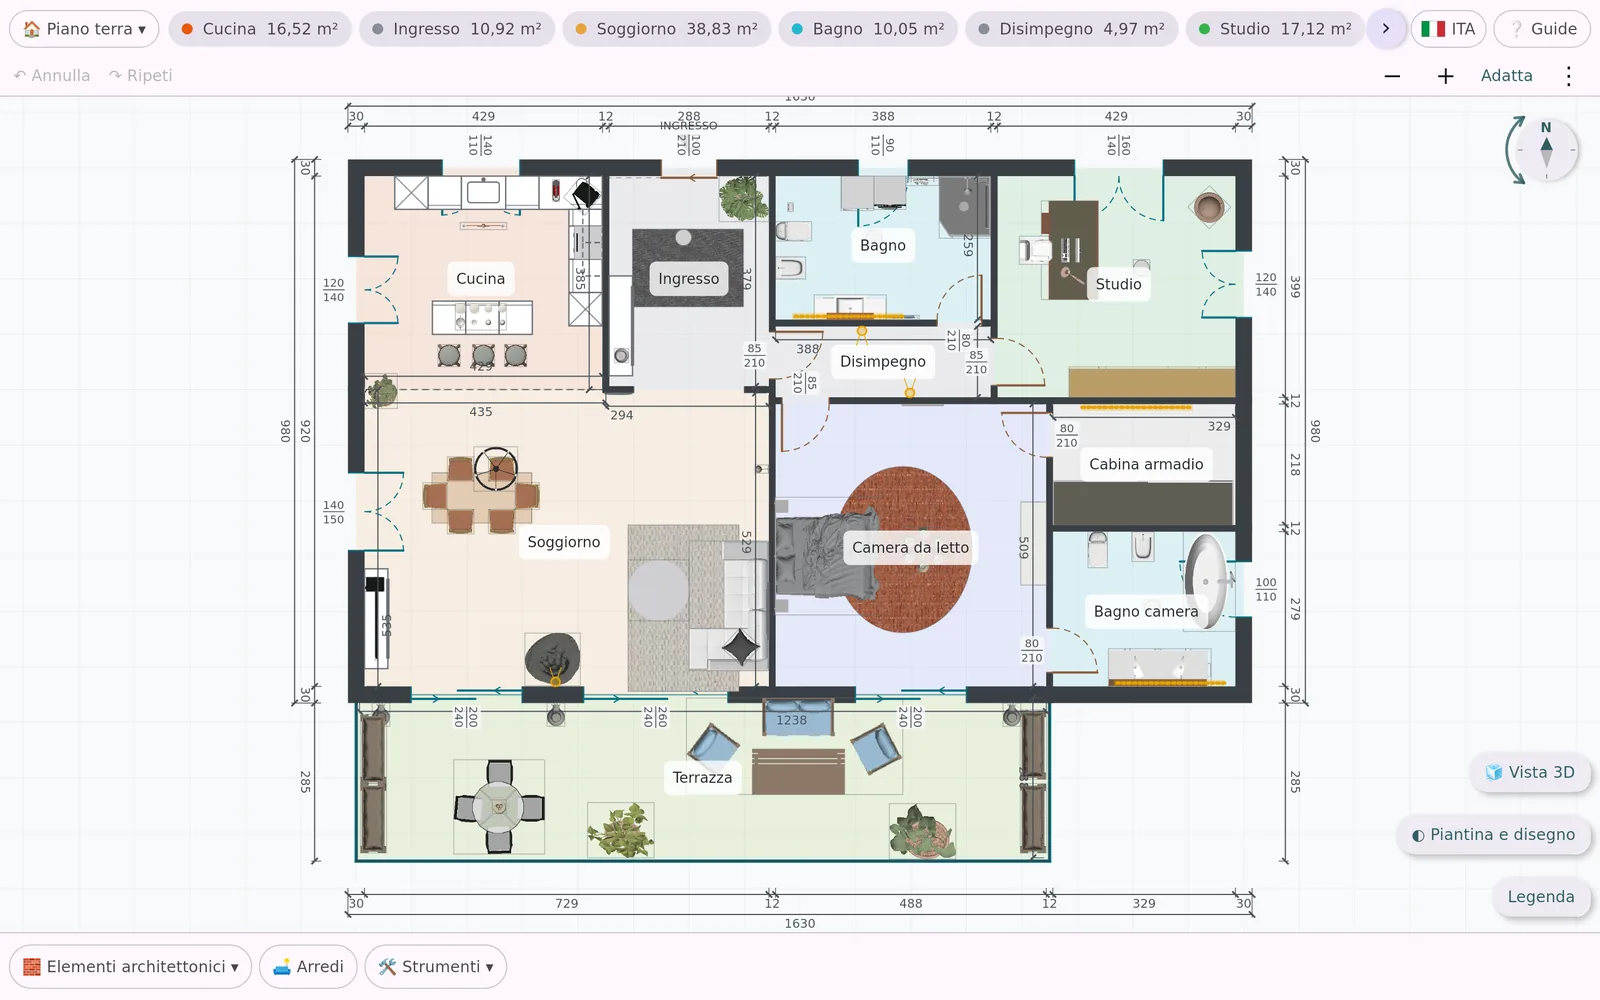Image resolution: width=1600 pixels, height=1000 pixels.
Task: Open the Guide help button
Action: tap(1542, 29)
